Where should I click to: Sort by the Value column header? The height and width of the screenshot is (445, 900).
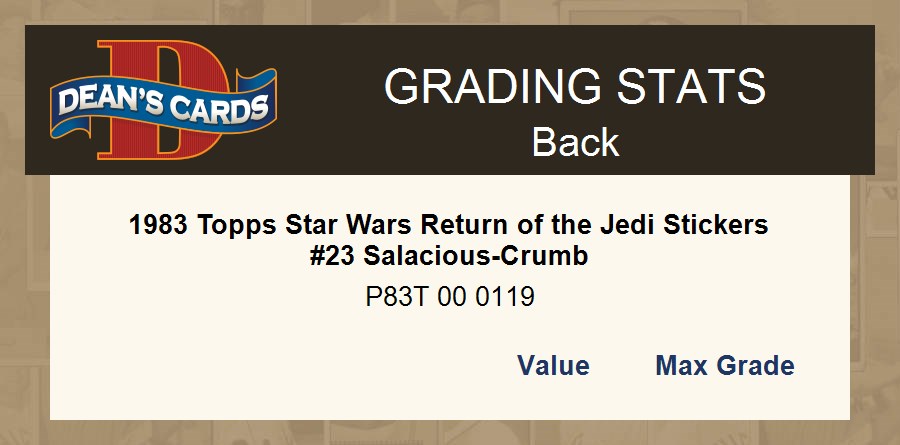[x=553, y=366]
